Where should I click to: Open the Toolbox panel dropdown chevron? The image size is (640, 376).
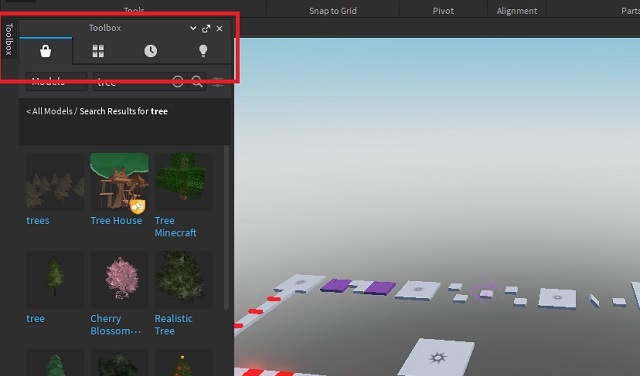click(x=193, y=28)
